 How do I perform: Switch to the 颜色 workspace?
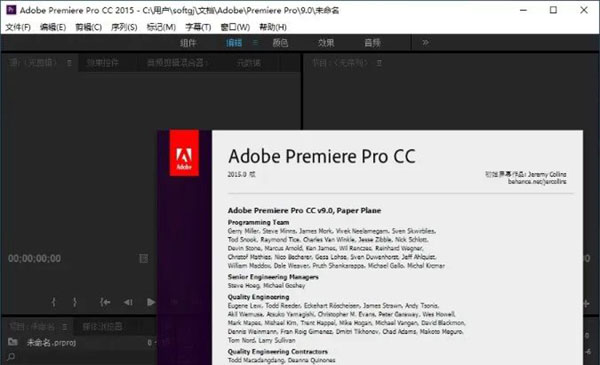(280, 43)
